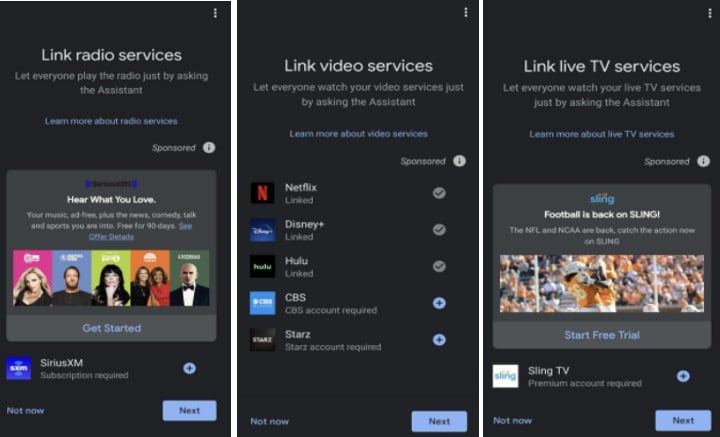Open Learn more about video services link
720x437 pixels.
[358, 134]
